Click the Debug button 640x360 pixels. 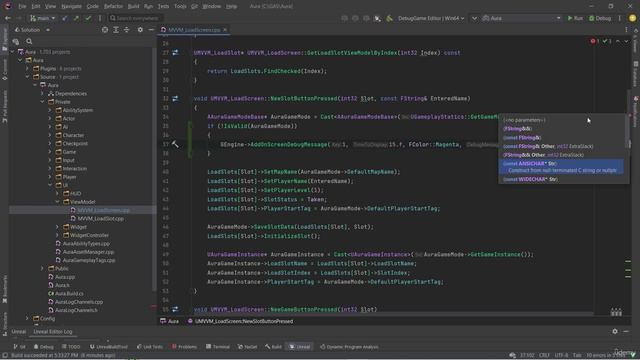600,18
